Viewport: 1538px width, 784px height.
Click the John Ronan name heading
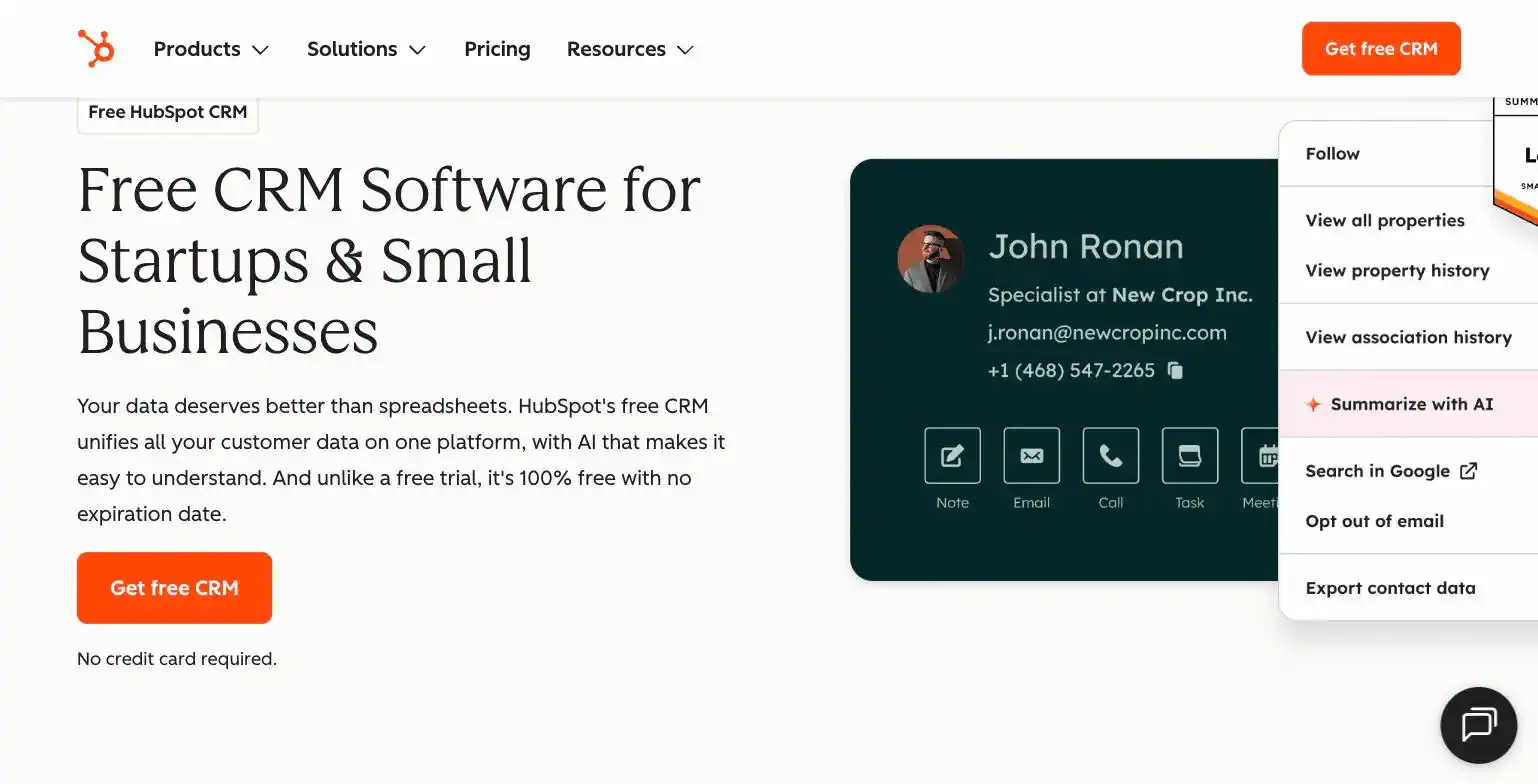pyautogui.click(x=1085, y=246)
